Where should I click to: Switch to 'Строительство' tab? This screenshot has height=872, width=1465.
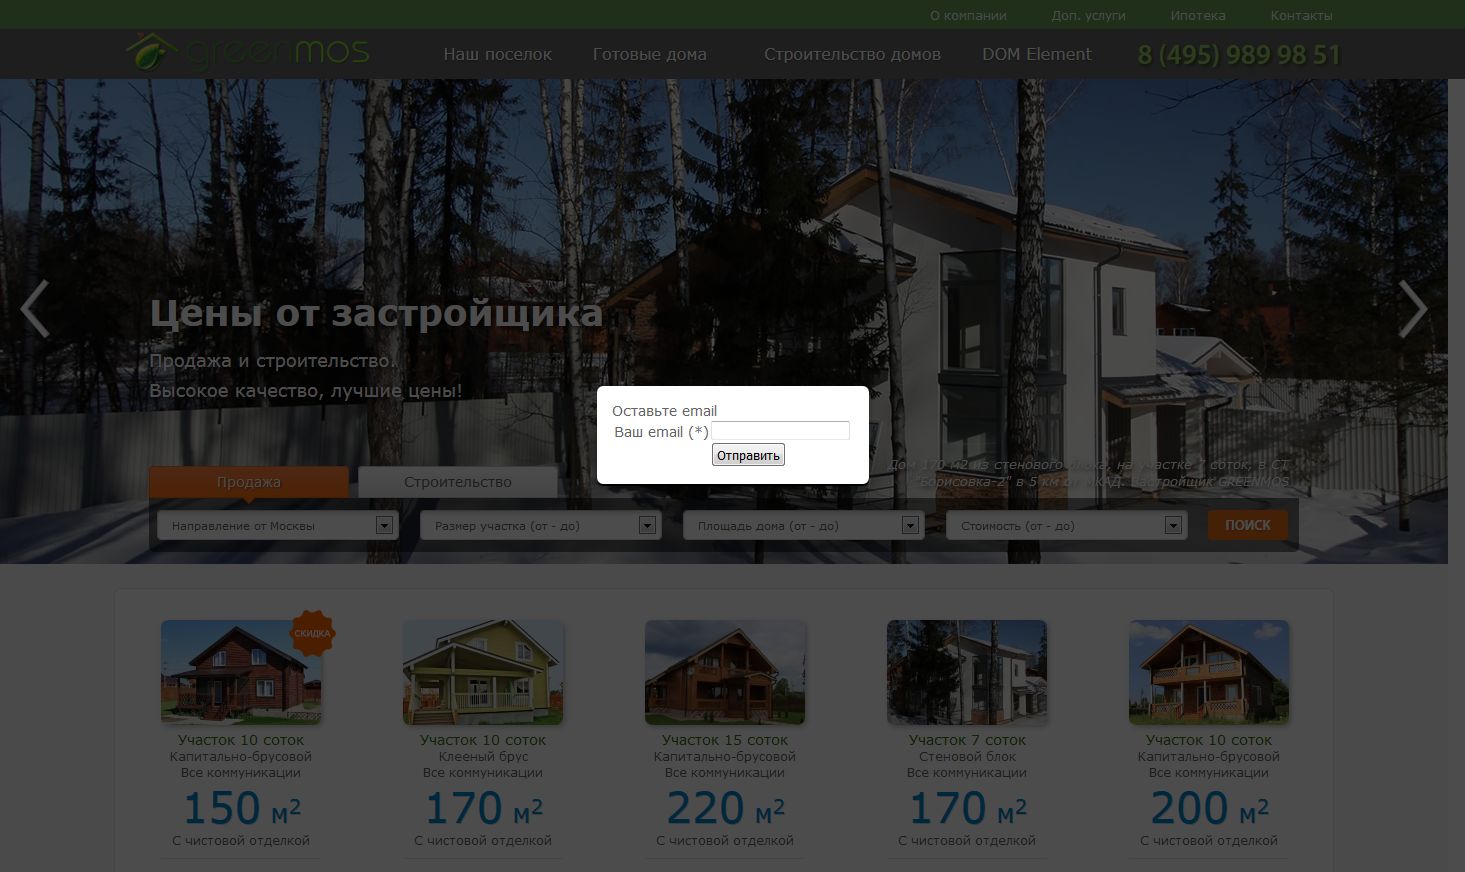(x=458, y=482)
